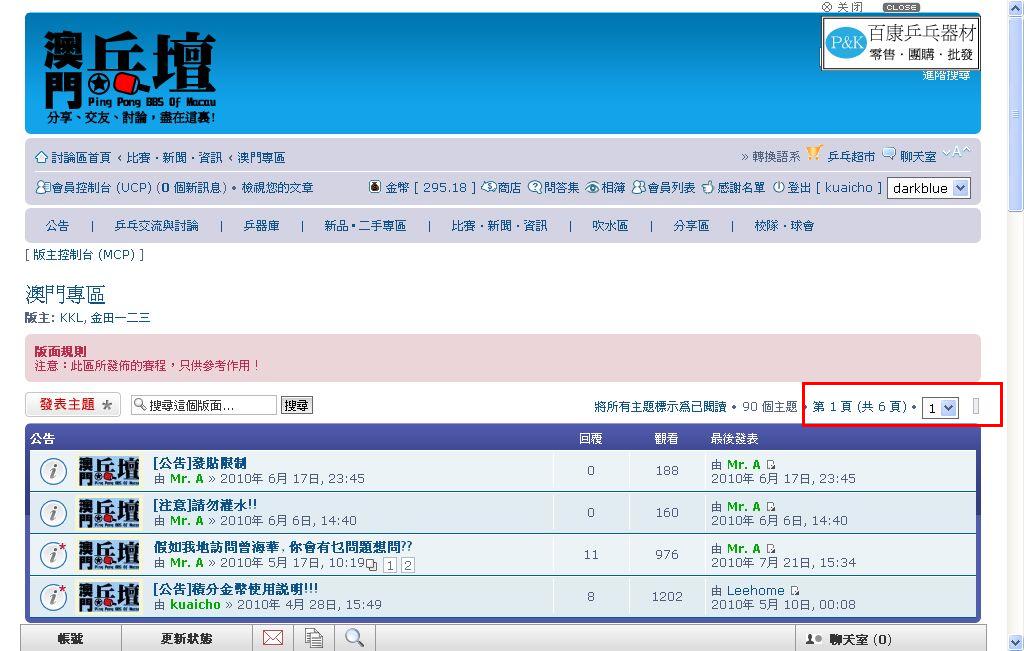
Task: Open the darkblue style dropdown
Action: pyautogui.click(x=929, y=188)
